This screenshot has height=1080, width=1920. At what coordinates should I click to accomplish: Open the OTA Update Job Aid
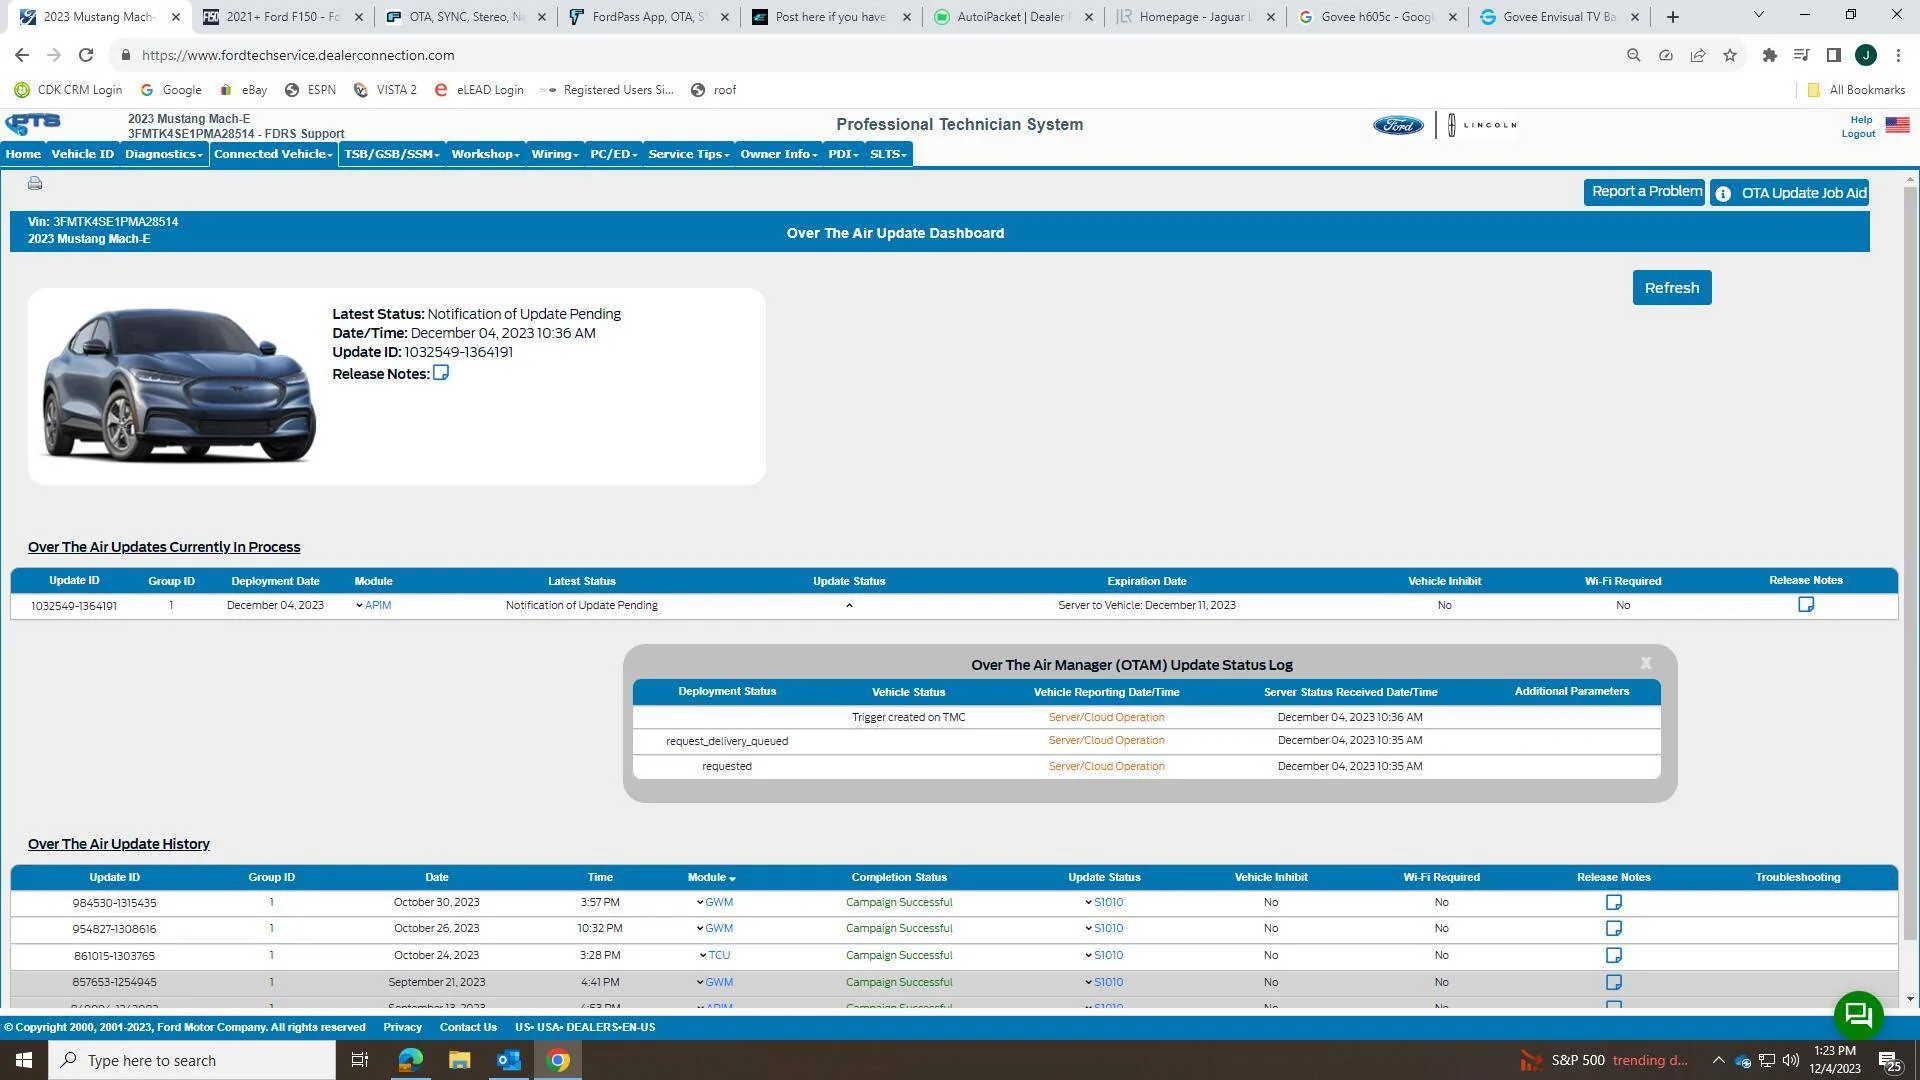(1790, 193)
